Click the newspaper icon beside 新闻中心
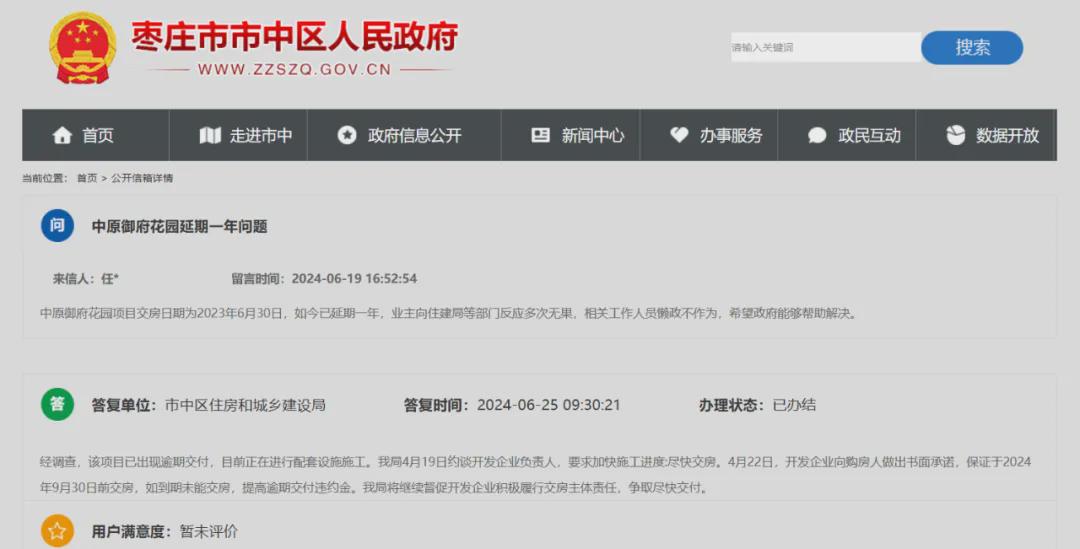This screenshot has height=549, width=1080. point(541,135)
